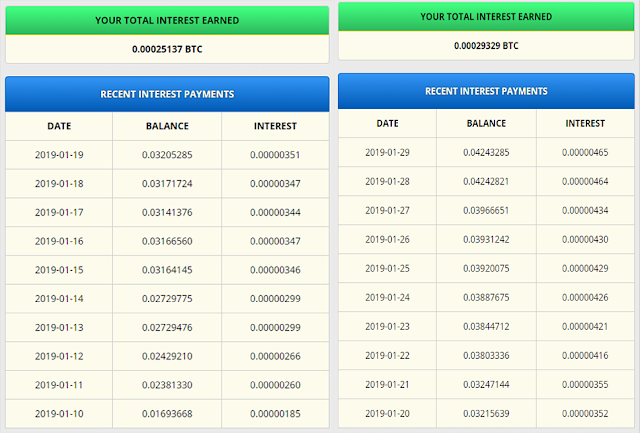The image size is (640, 433).
Task: Select interest 0.00000426
Action: coord(585,298)
